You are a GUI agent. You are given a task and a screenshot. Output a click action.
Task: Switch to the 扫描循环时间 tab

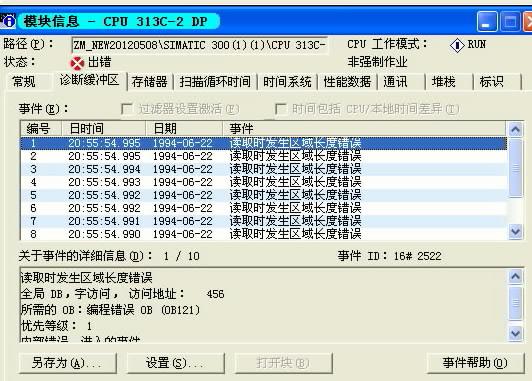coord(215,82)
